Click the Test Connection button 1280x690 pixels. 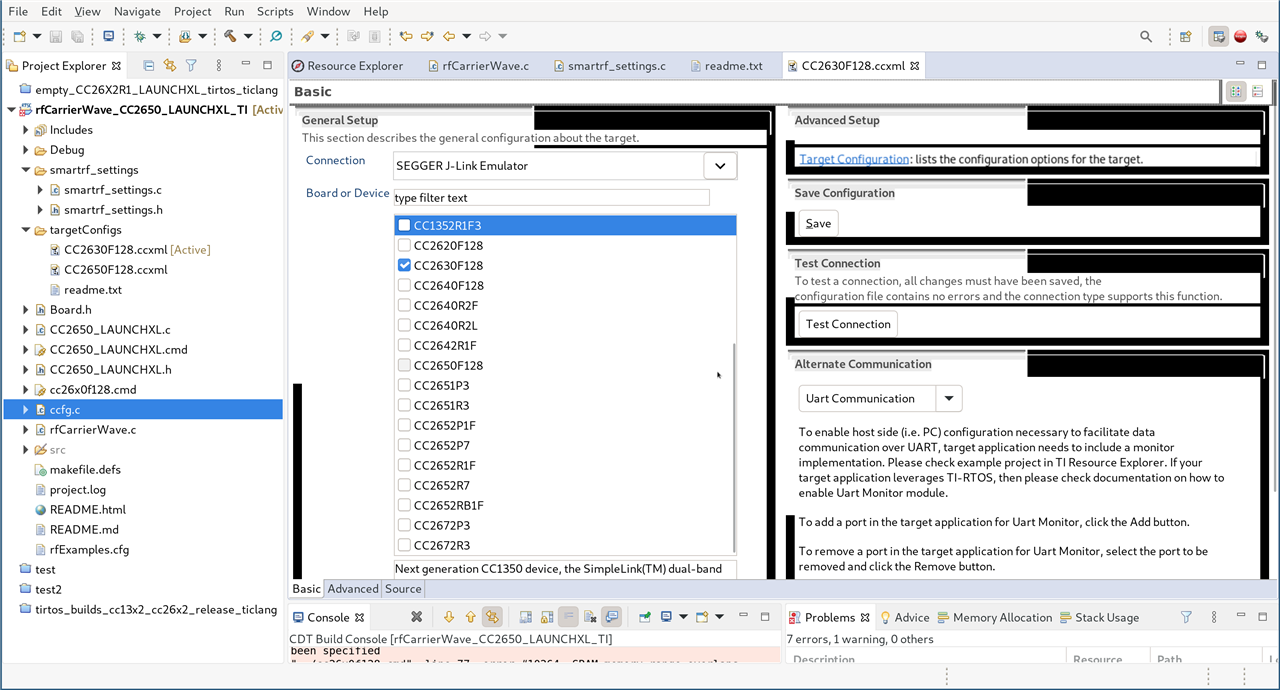[x=848, y=324]
